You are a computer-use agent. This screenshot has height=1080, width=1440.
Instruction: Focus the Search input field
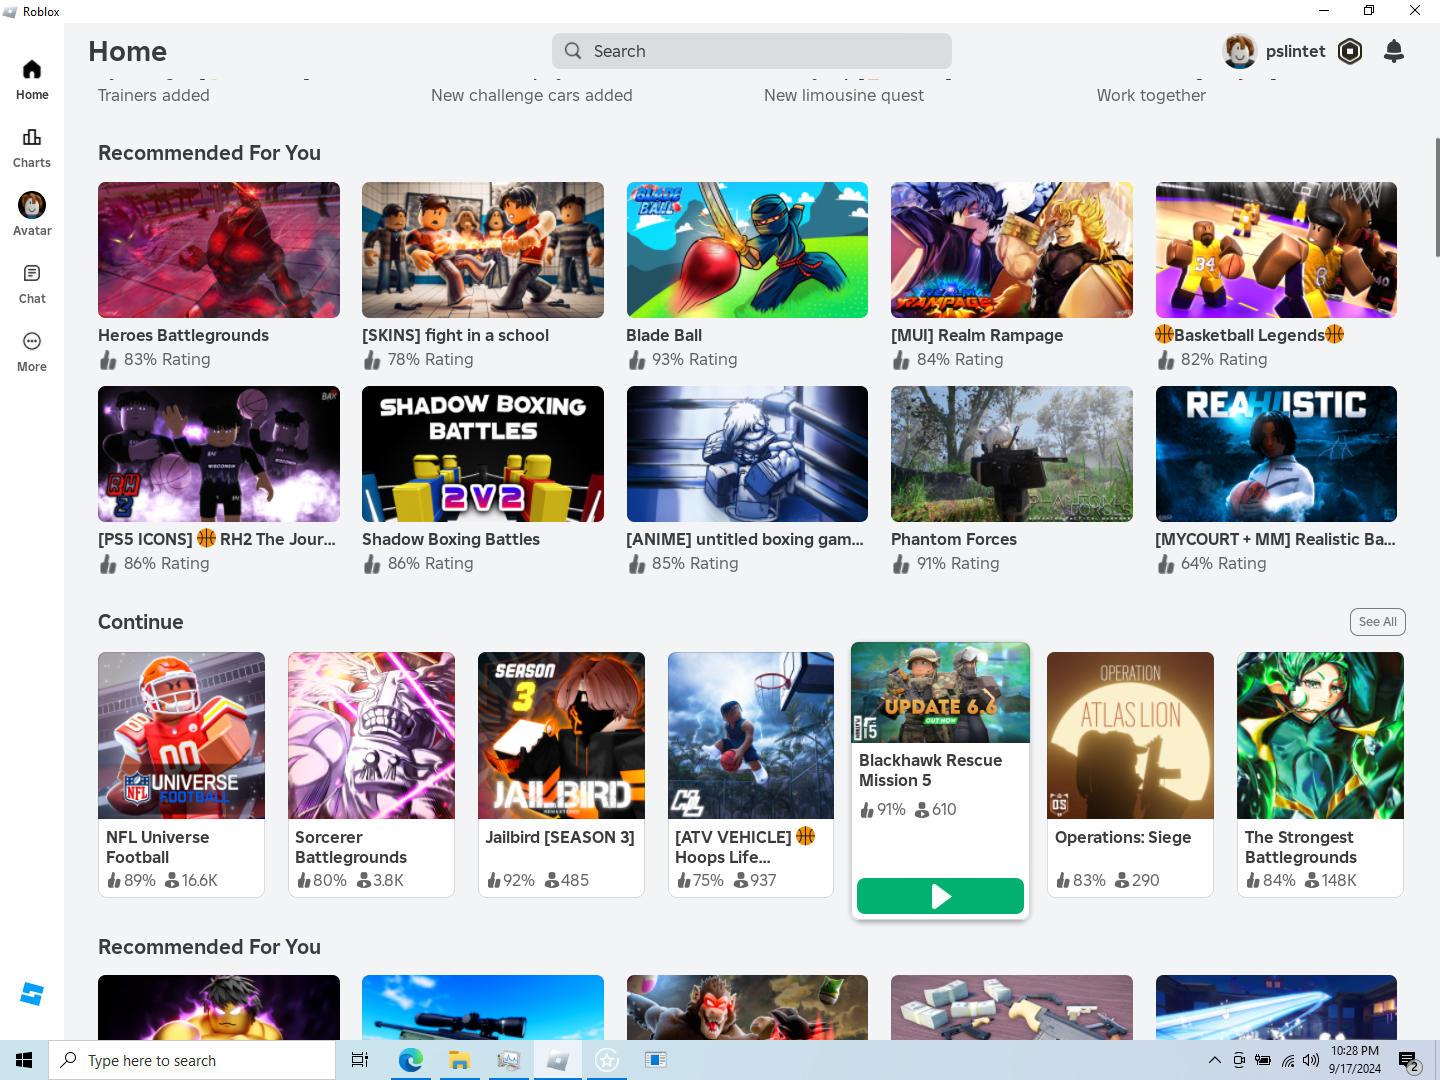point(752,51)
